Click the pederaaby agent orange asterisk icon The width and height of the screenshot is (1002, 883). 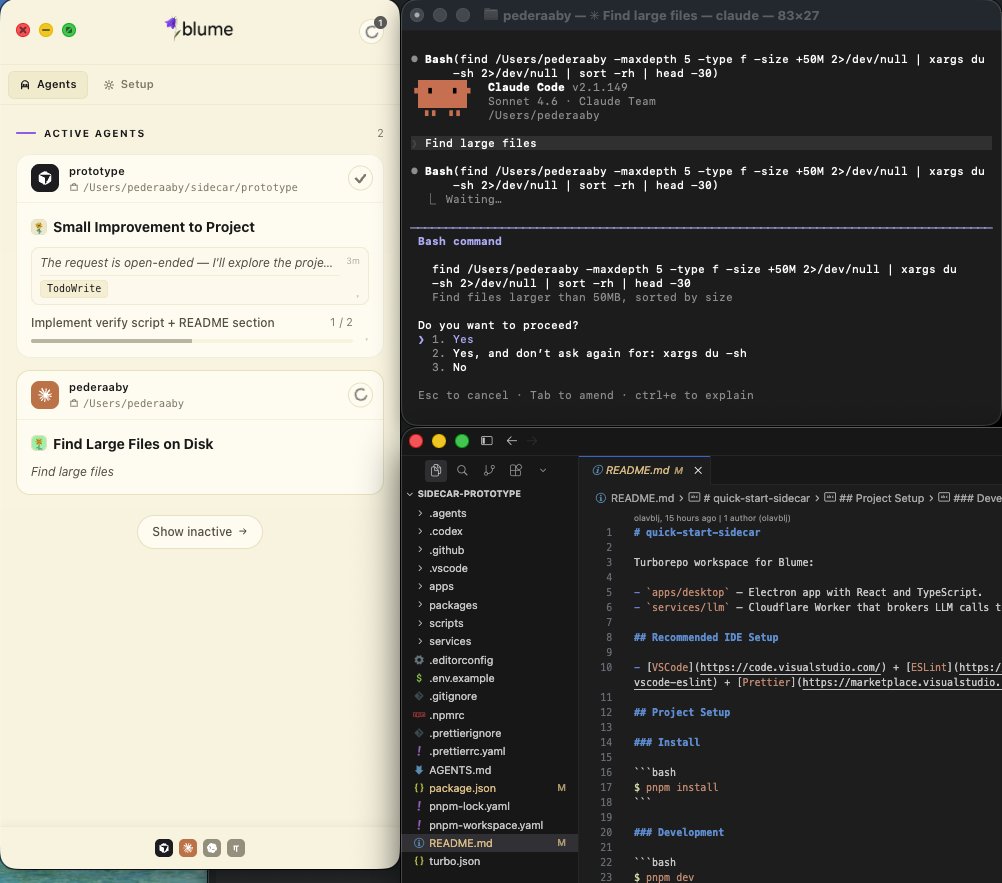45,395
